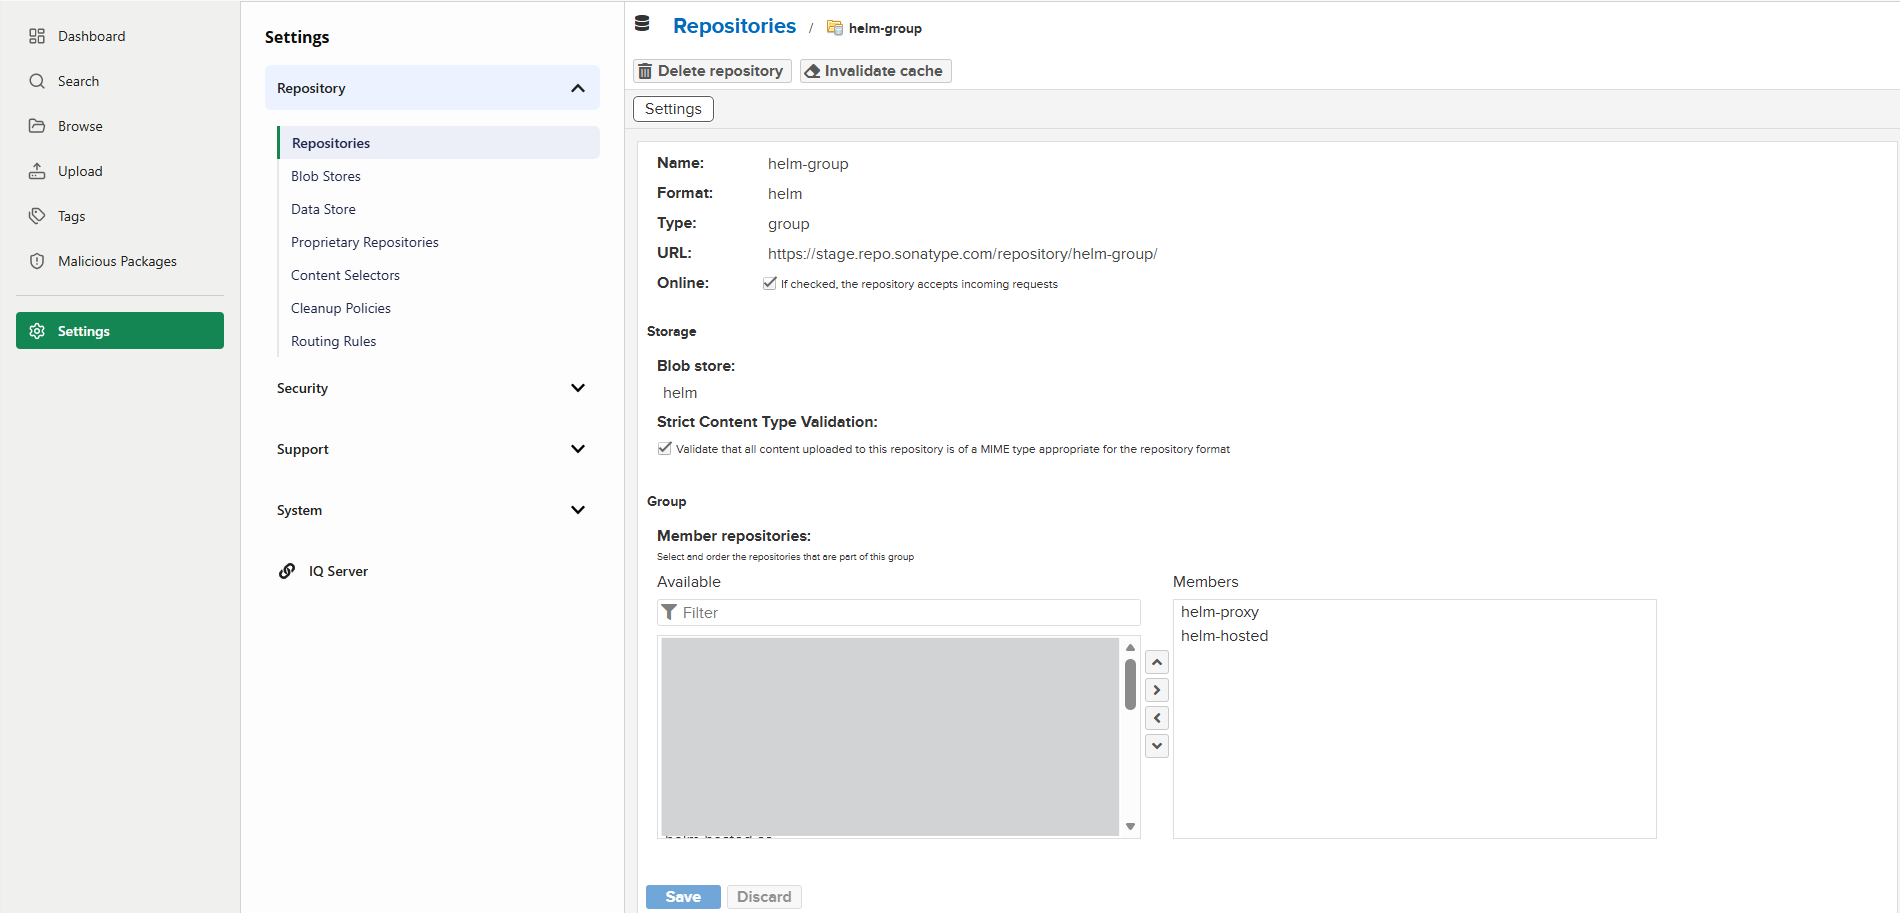The width and height of the screenshot is (1900, 913).
Task: Move selected member down in order
Action: (x=1157, y=746)
